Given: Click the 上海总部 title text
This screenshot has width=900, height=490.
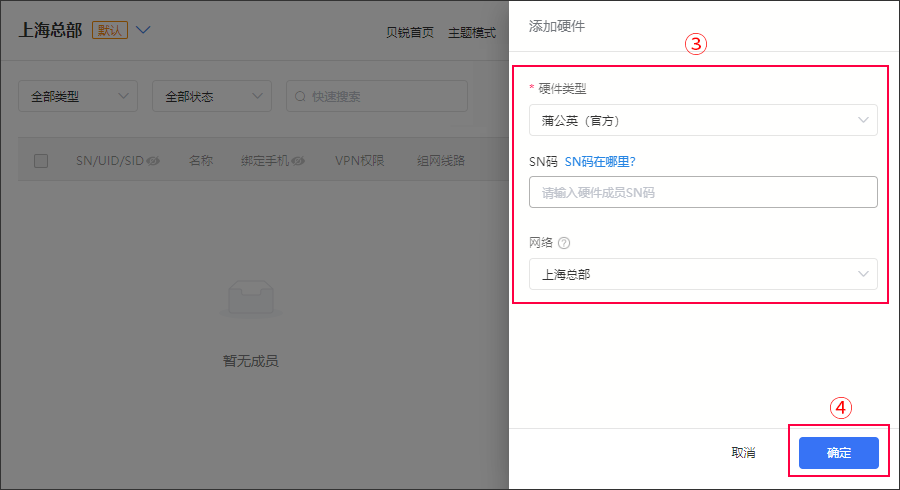Looking at the screenshot, I should (x=51, y=30).
